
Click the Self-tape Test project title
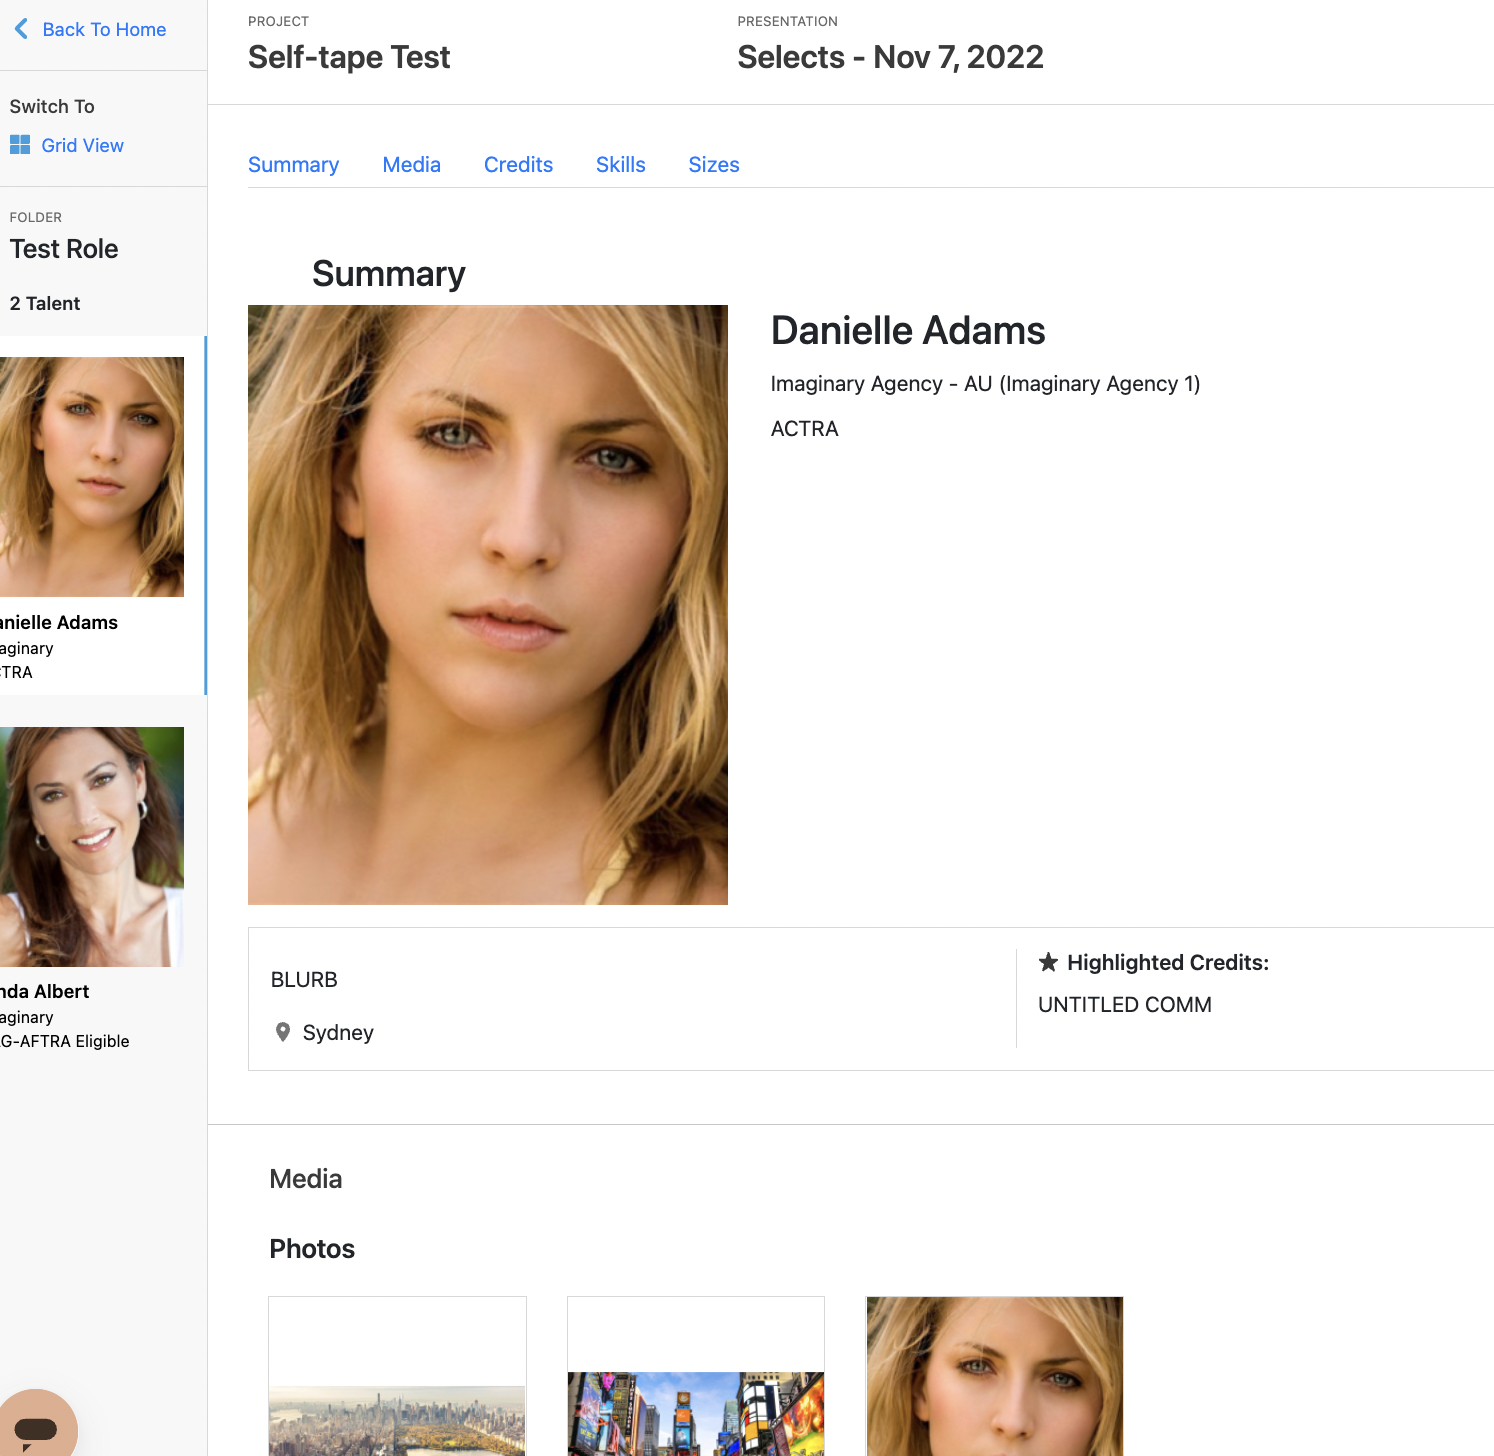349,57
